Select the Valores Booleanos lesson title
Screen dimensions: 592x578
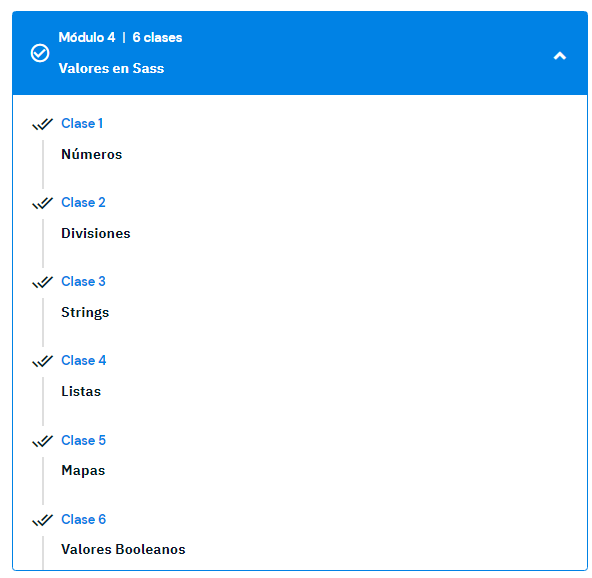pyautogui.click(x=123, y=549)
